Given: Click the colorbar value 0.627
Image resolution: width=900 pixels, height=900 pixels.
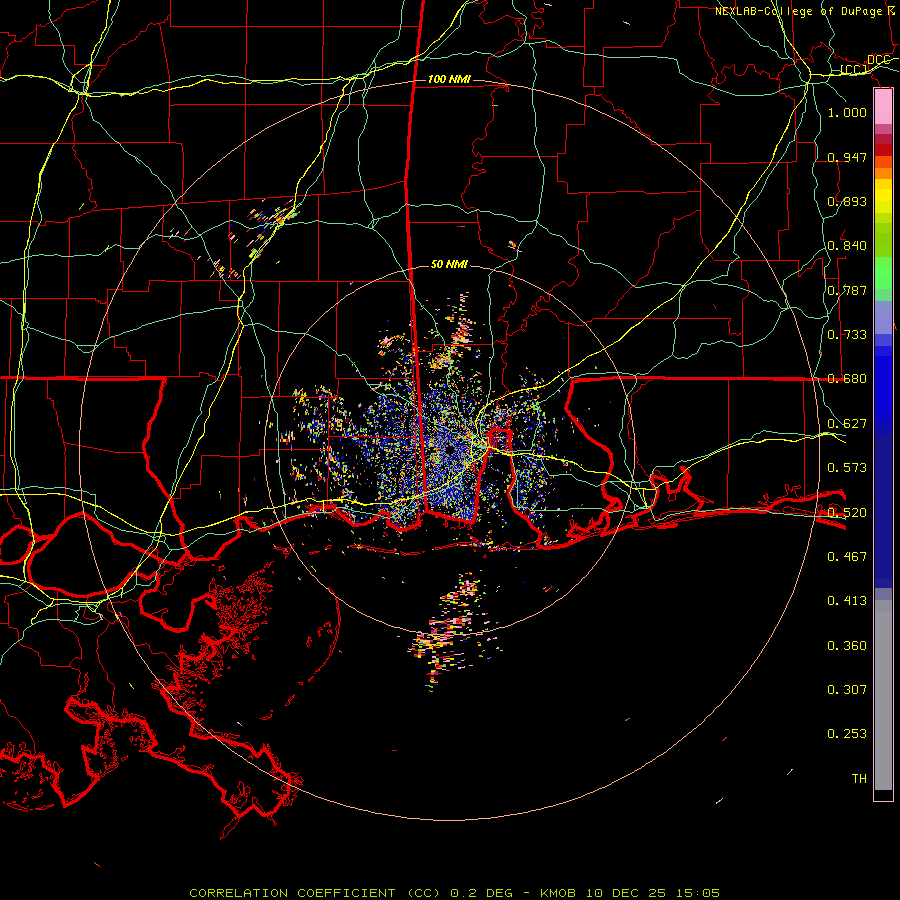Looking at the screenshot, I should point(847,424).
